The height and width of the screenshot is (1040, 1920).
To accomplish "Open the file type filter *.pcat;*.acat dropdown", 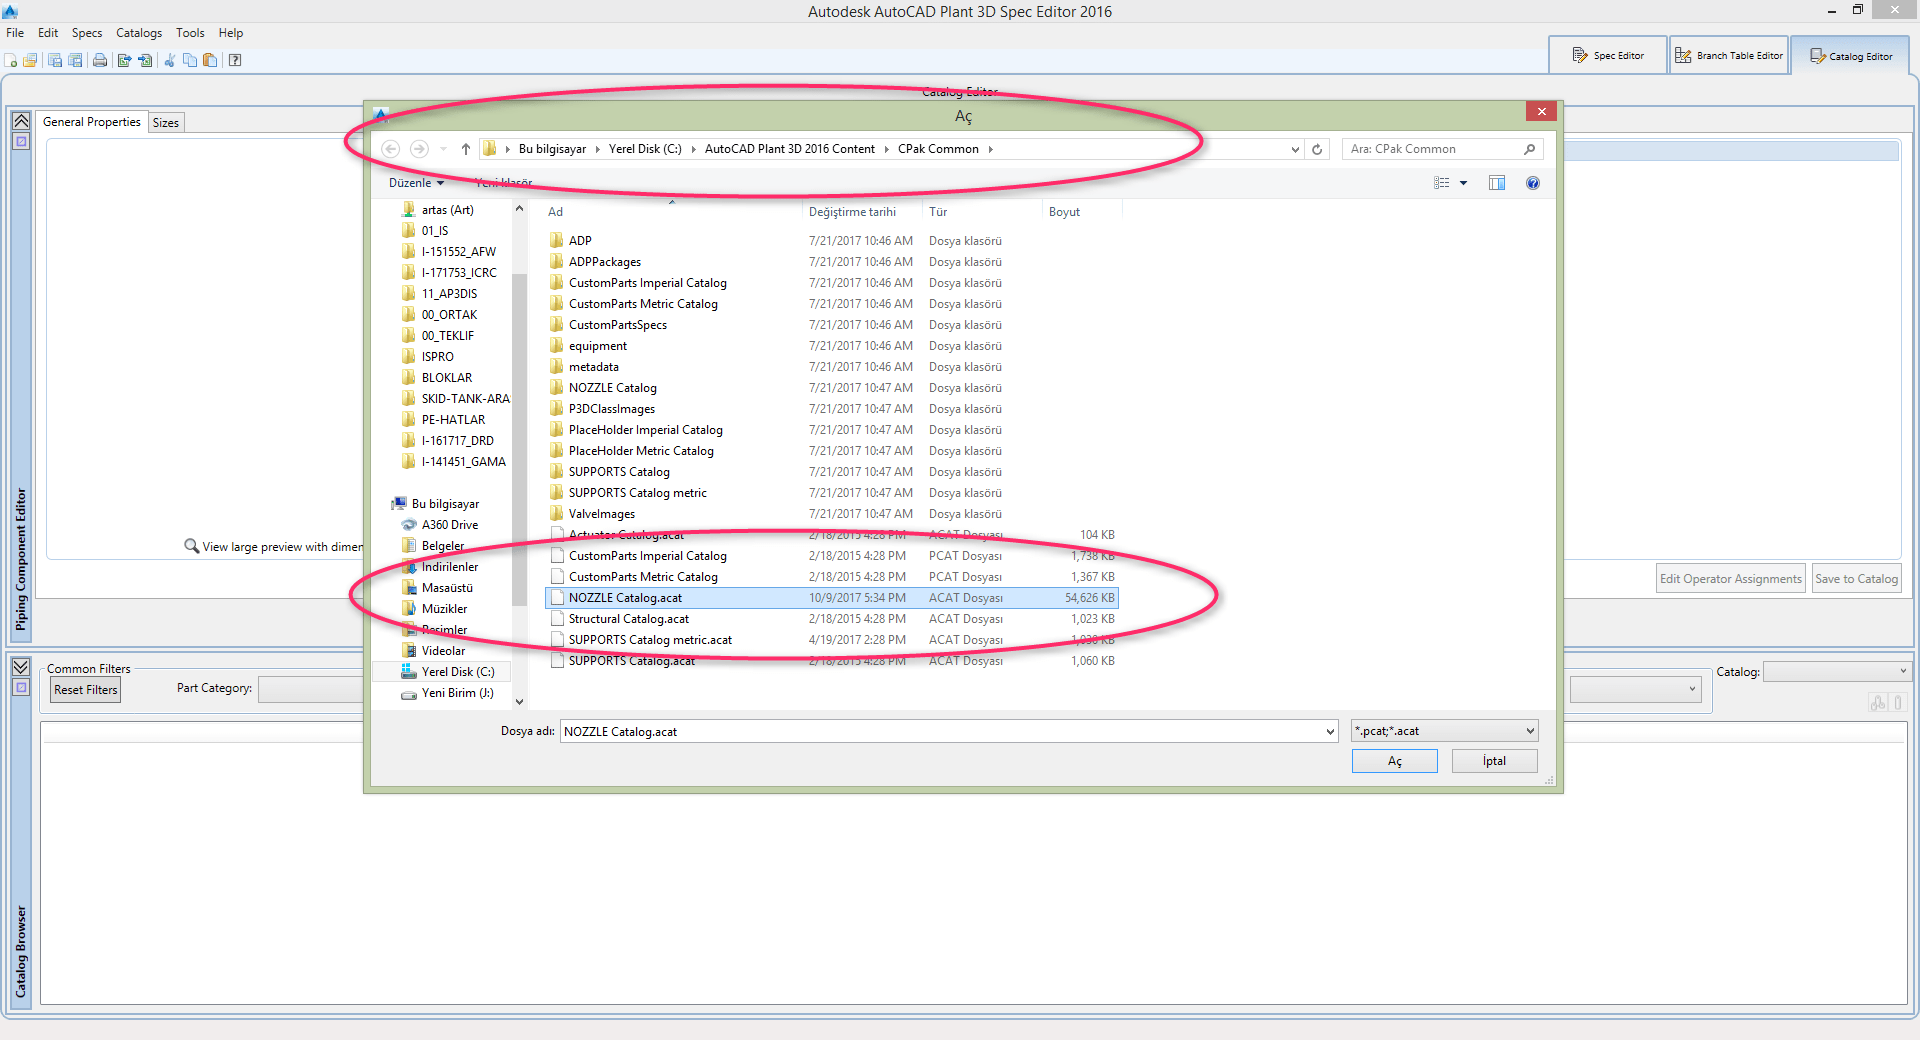I will coord(1444,731).
